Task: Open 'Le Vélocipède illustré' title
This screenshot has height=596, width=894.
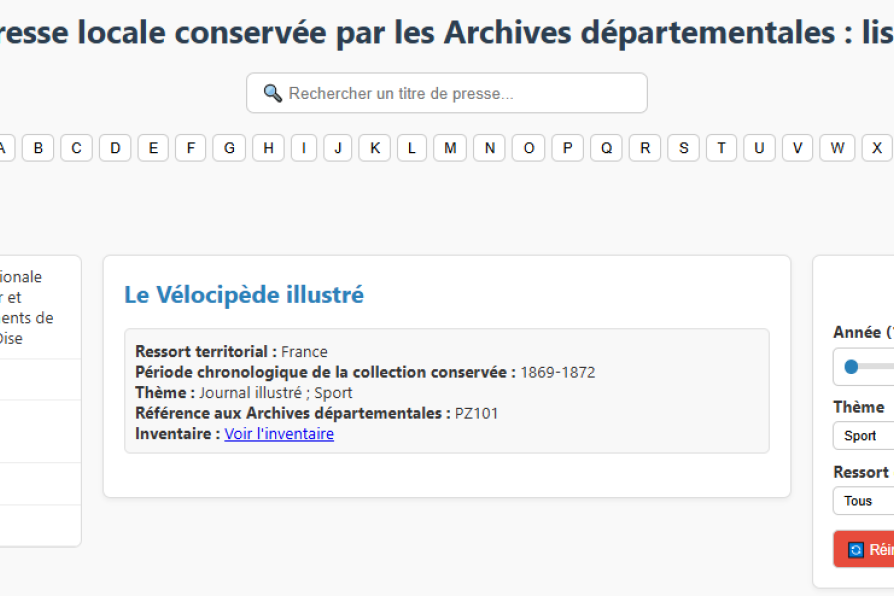Action: (x=244, y=295)
